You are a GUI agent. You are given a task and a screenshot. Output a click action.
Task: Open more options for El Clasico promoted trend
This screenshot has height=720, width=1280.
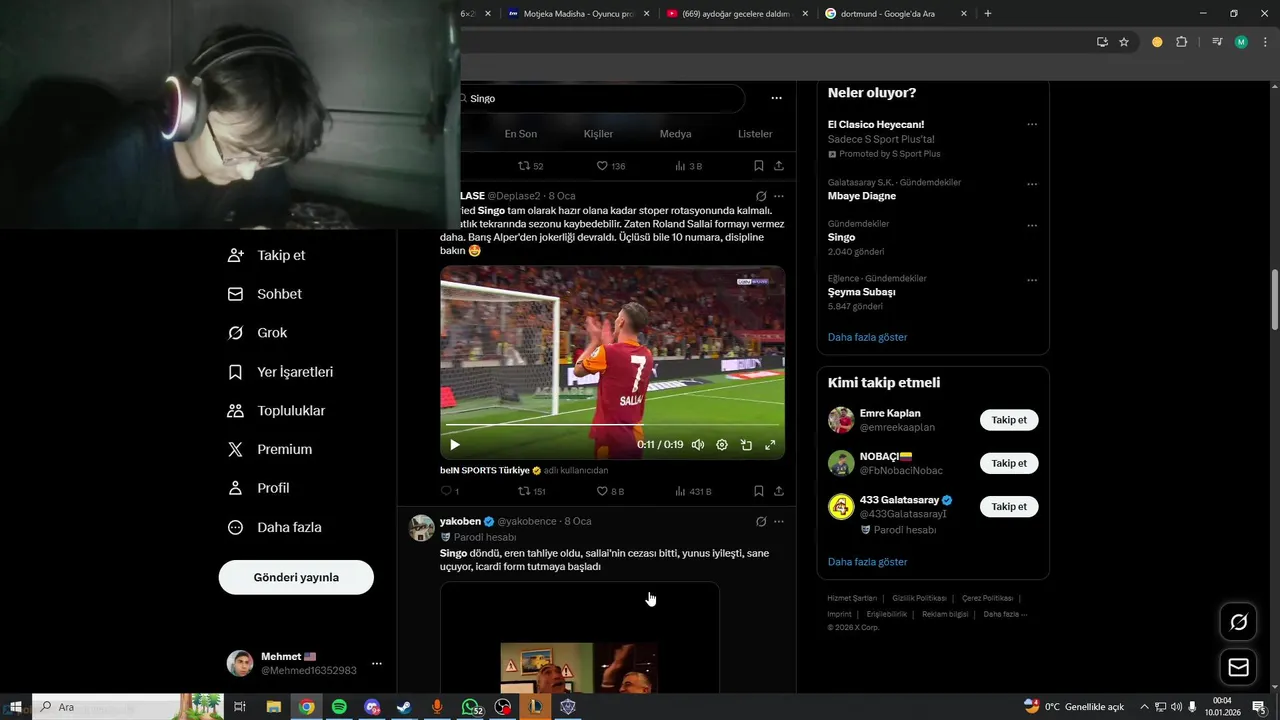coord(1032,125)
